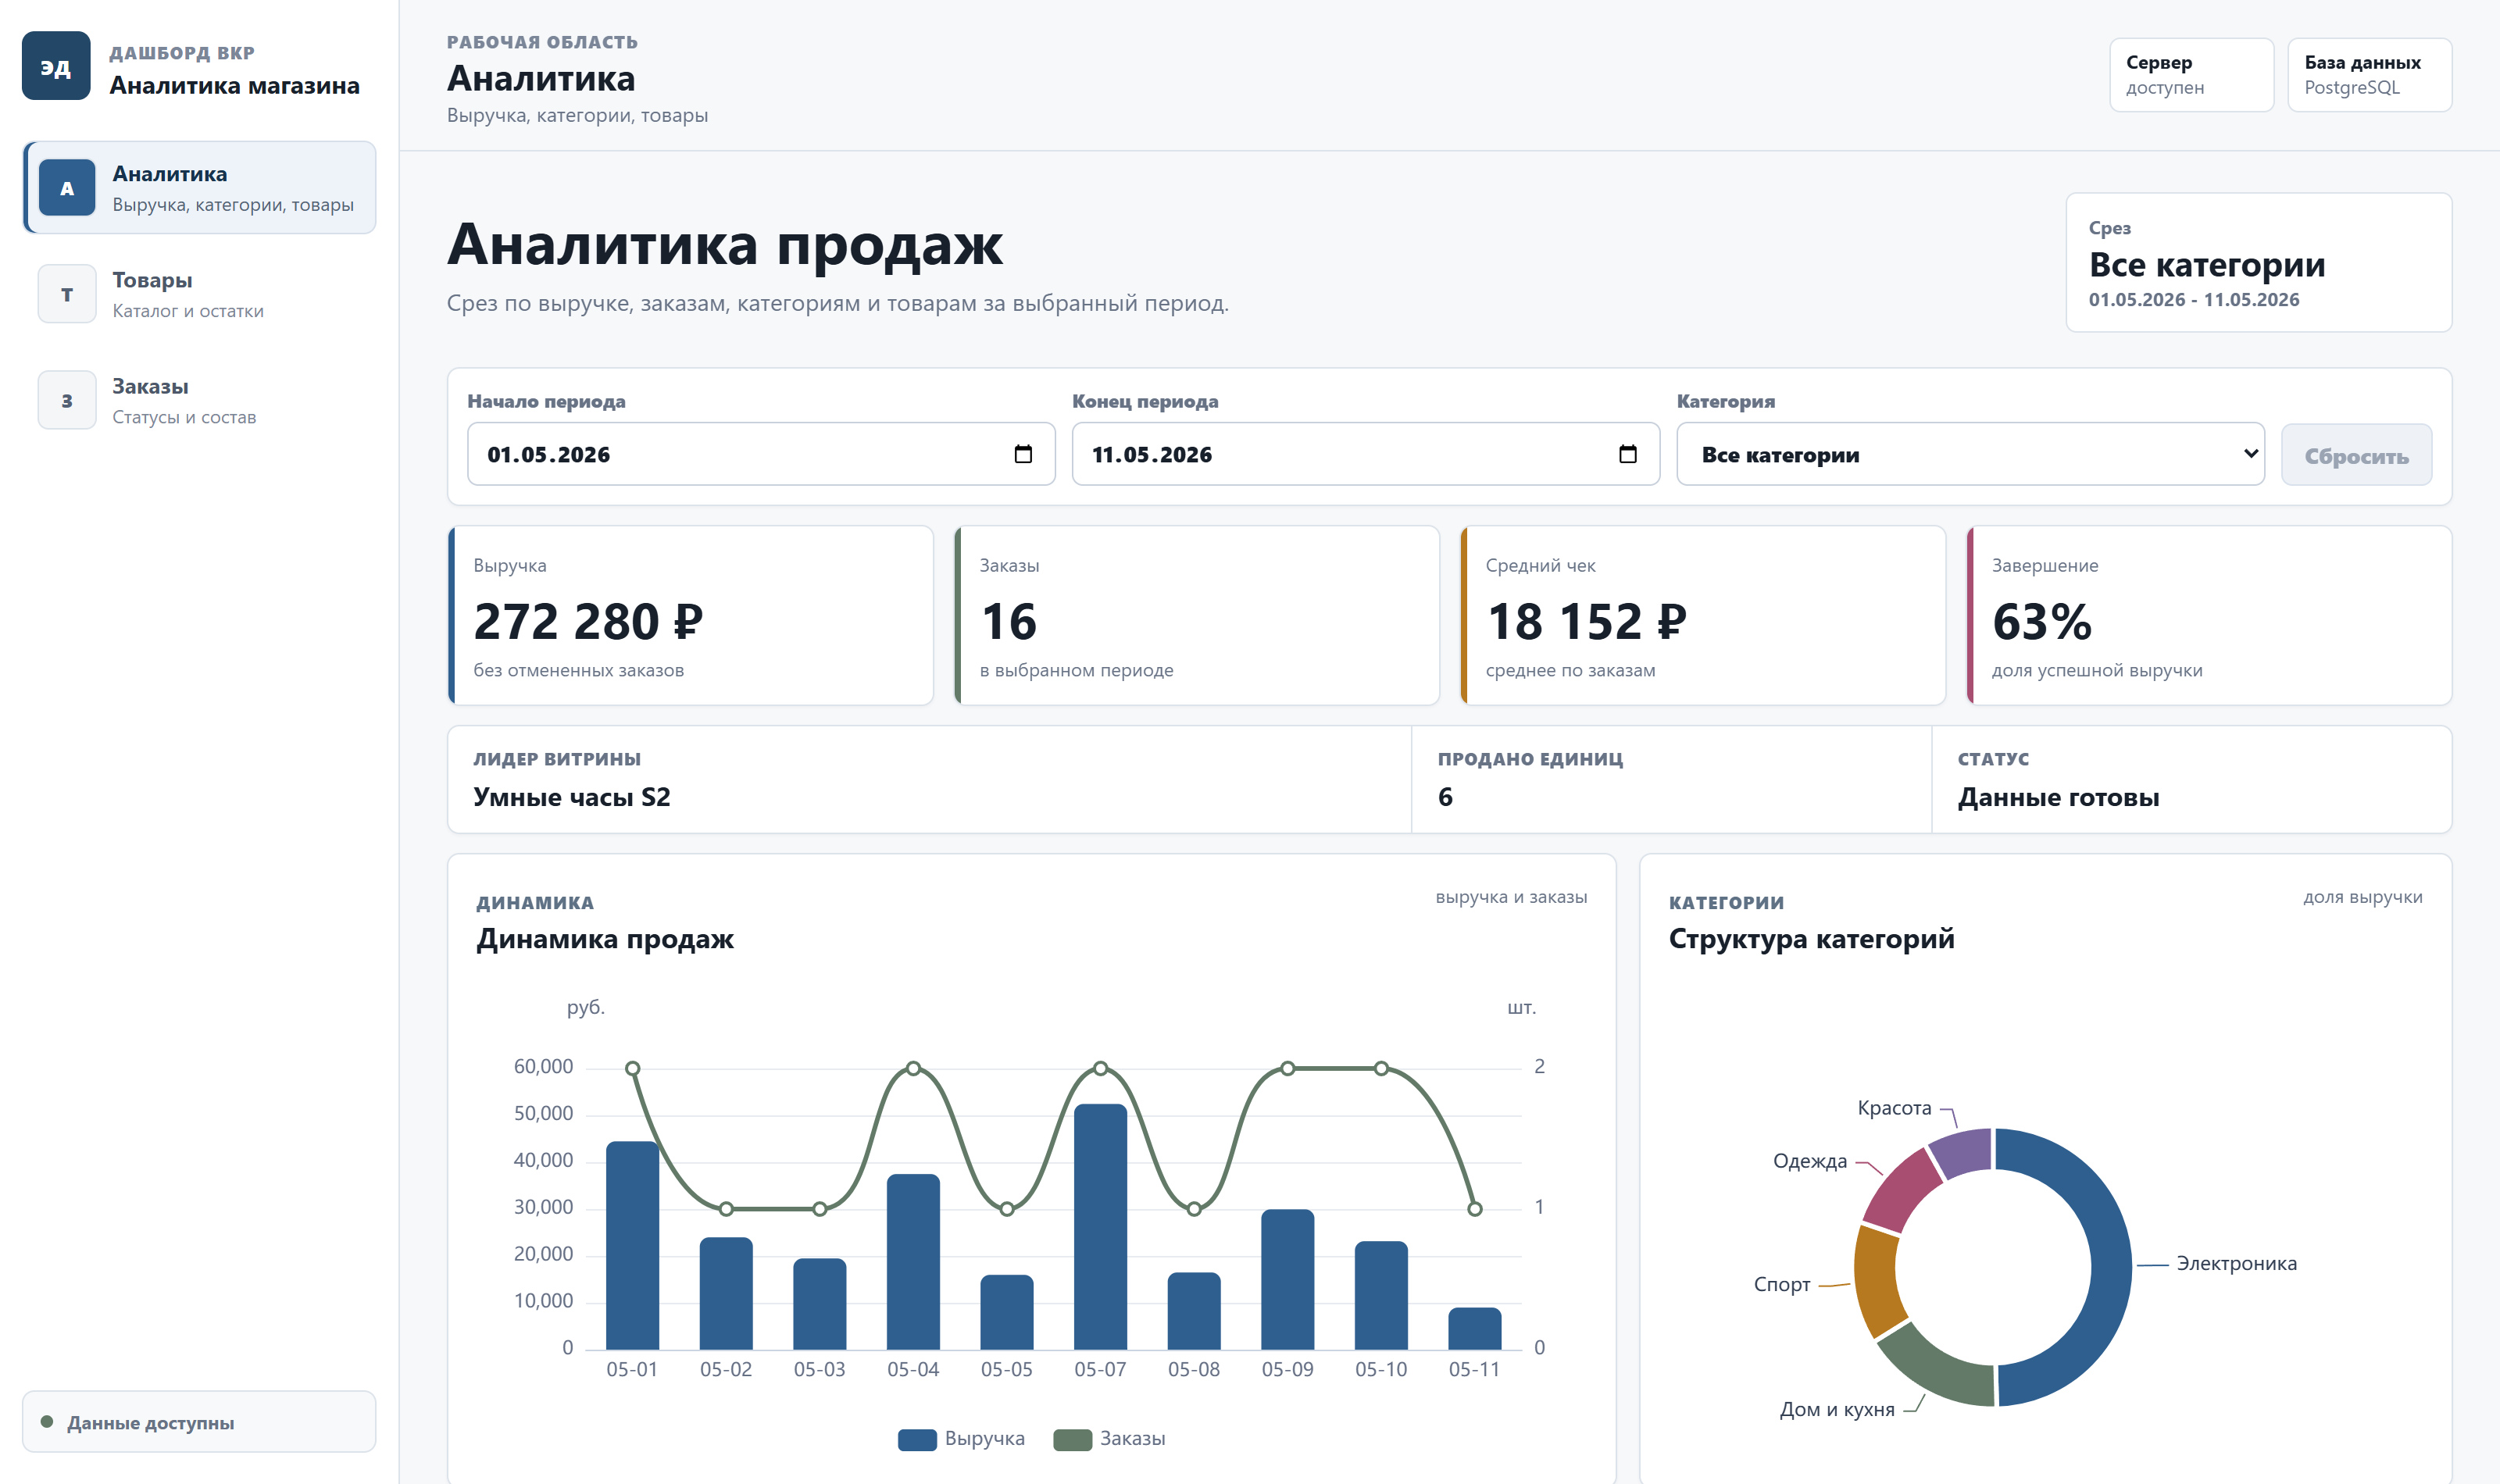Screen dimensions: 2500x1484
Task: Click the 05-11 revenue bar
Action: [1474, 1328]
